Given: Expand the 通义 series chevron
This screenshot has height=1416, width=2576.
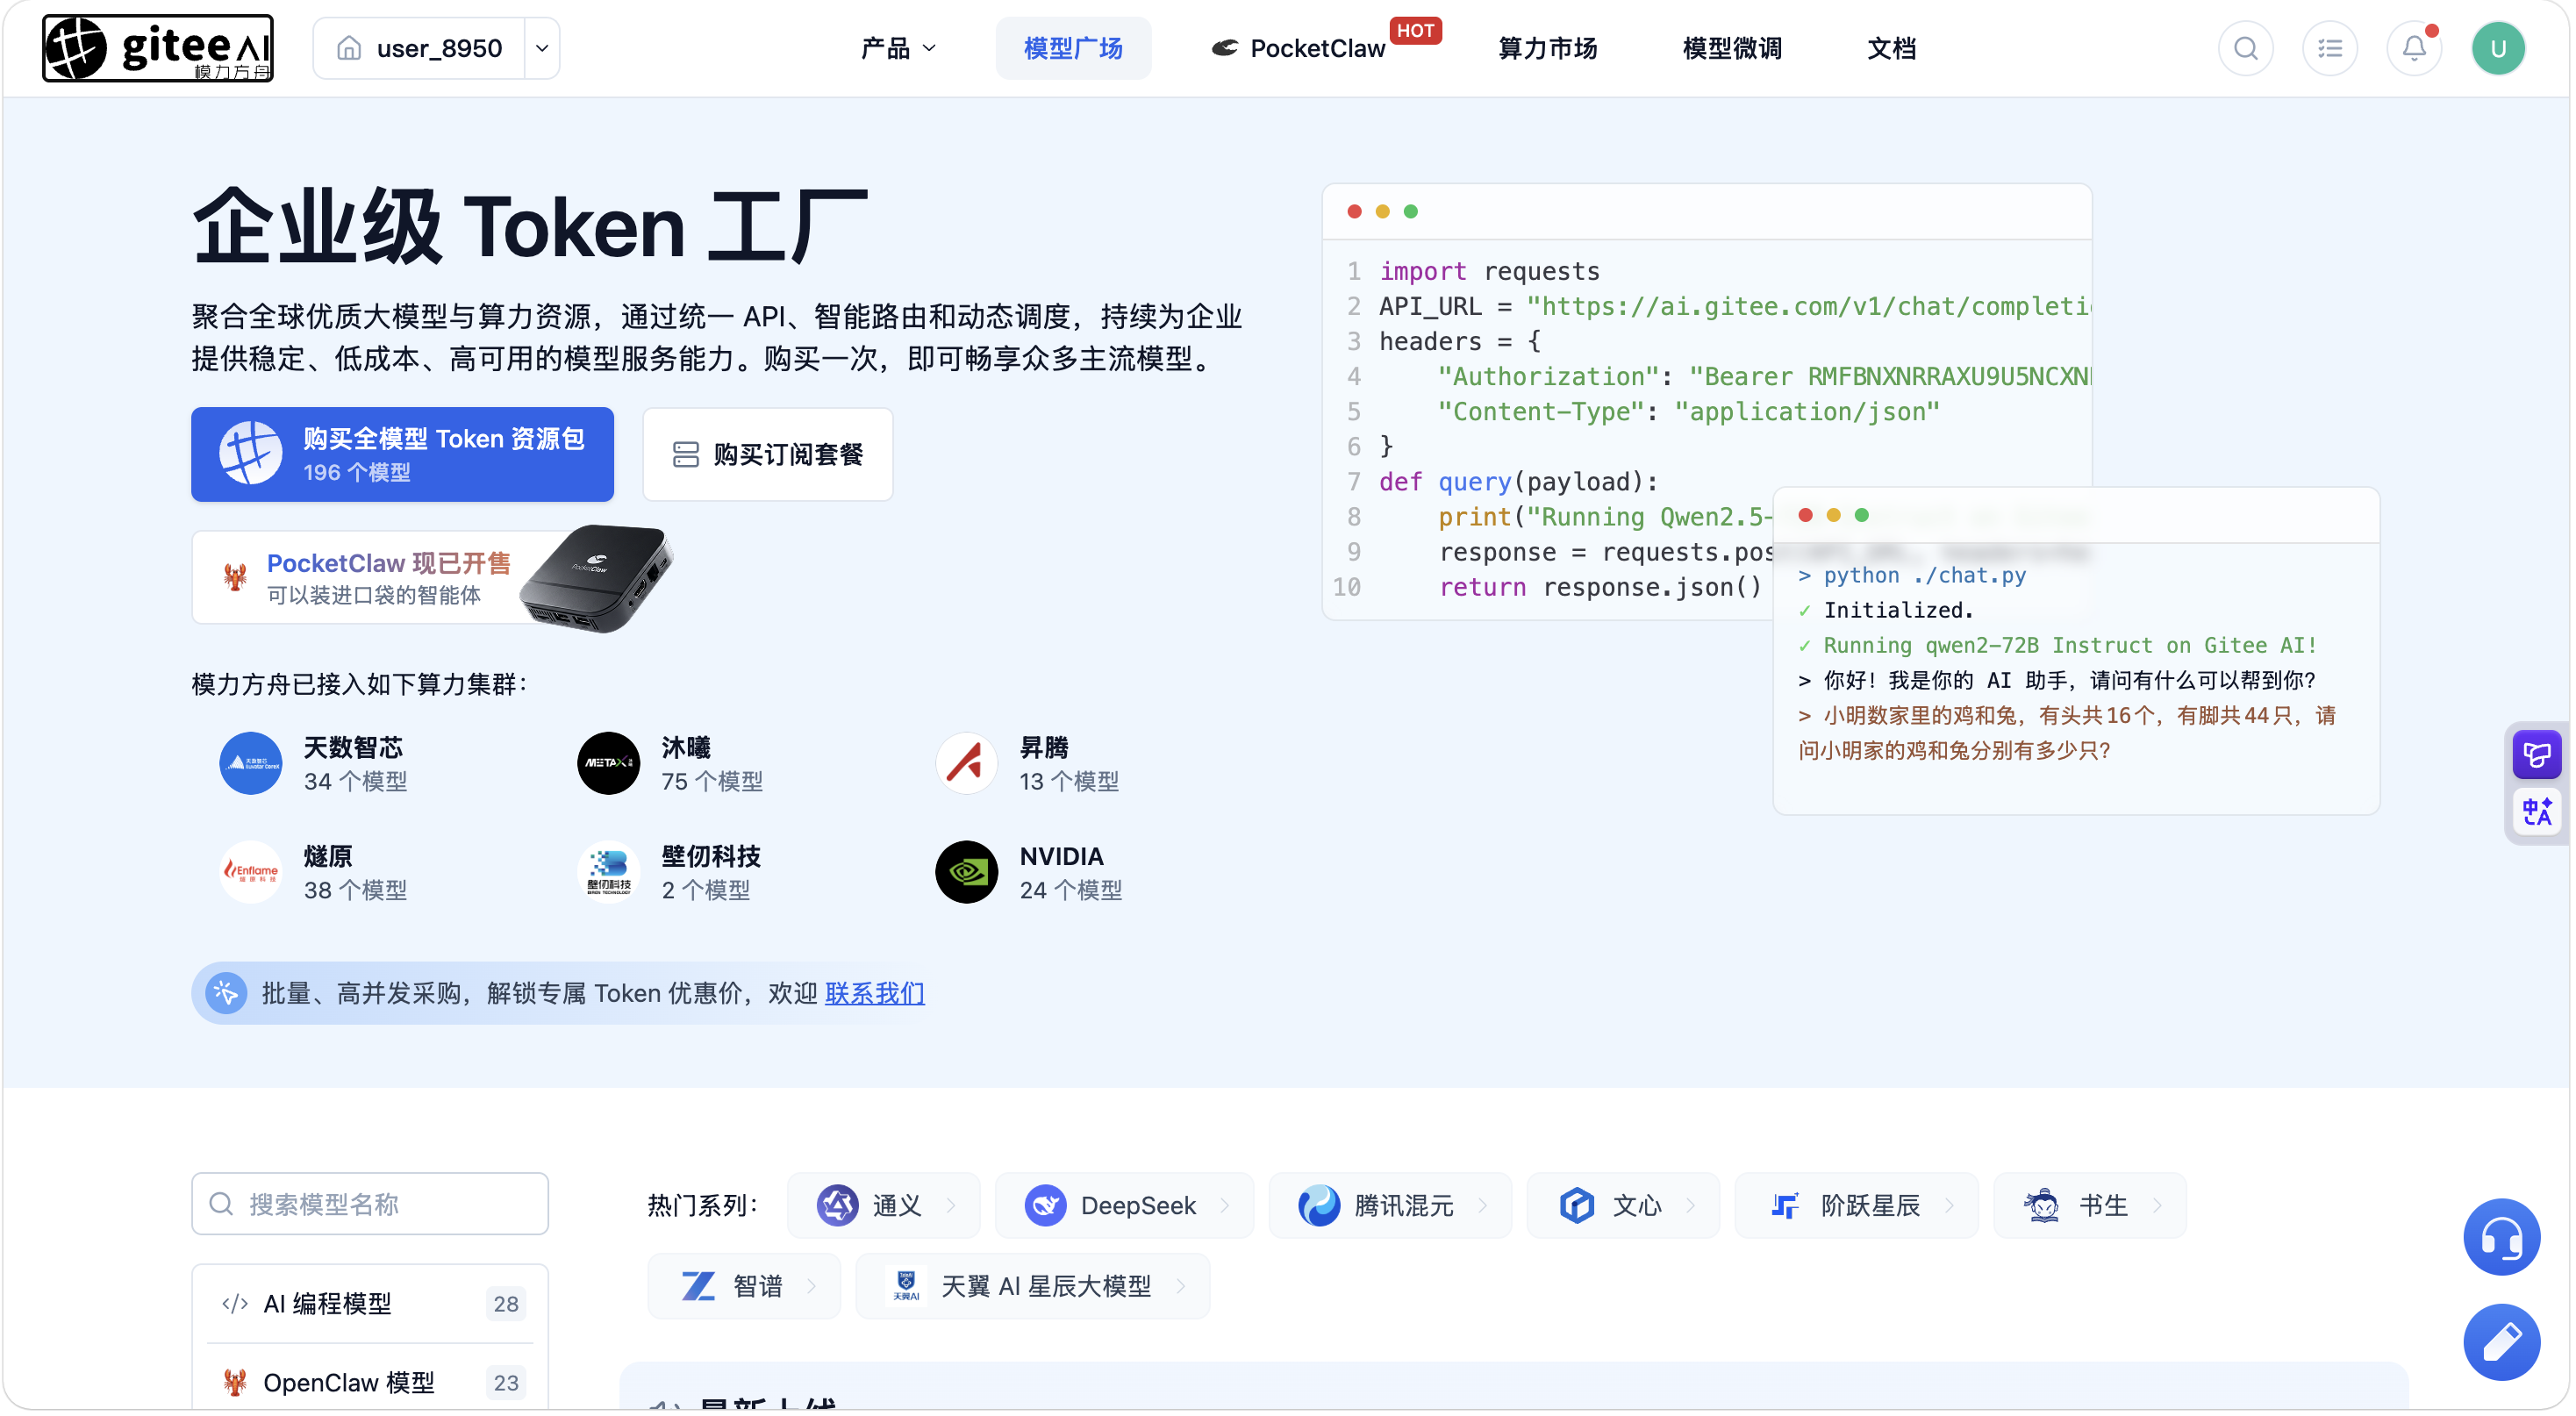Looking at the screenshot, I should coord(951,1205).
